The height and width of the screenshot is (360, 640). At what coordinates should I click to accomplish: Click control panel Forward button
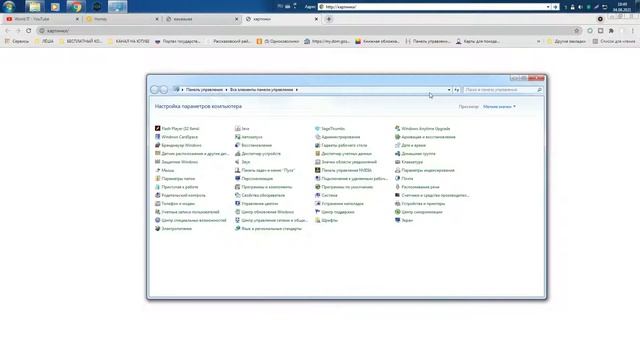tap(164, 90)
